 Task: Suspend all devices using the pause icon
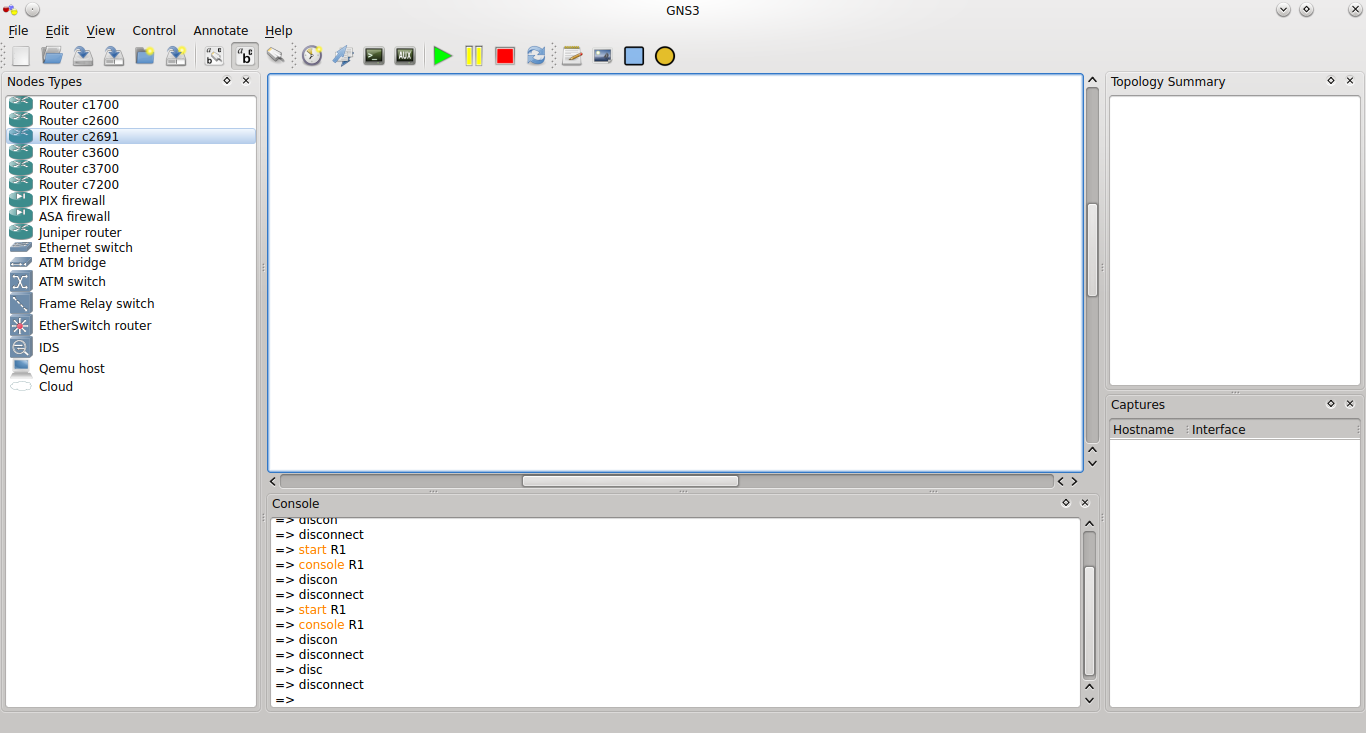(474, 55)
